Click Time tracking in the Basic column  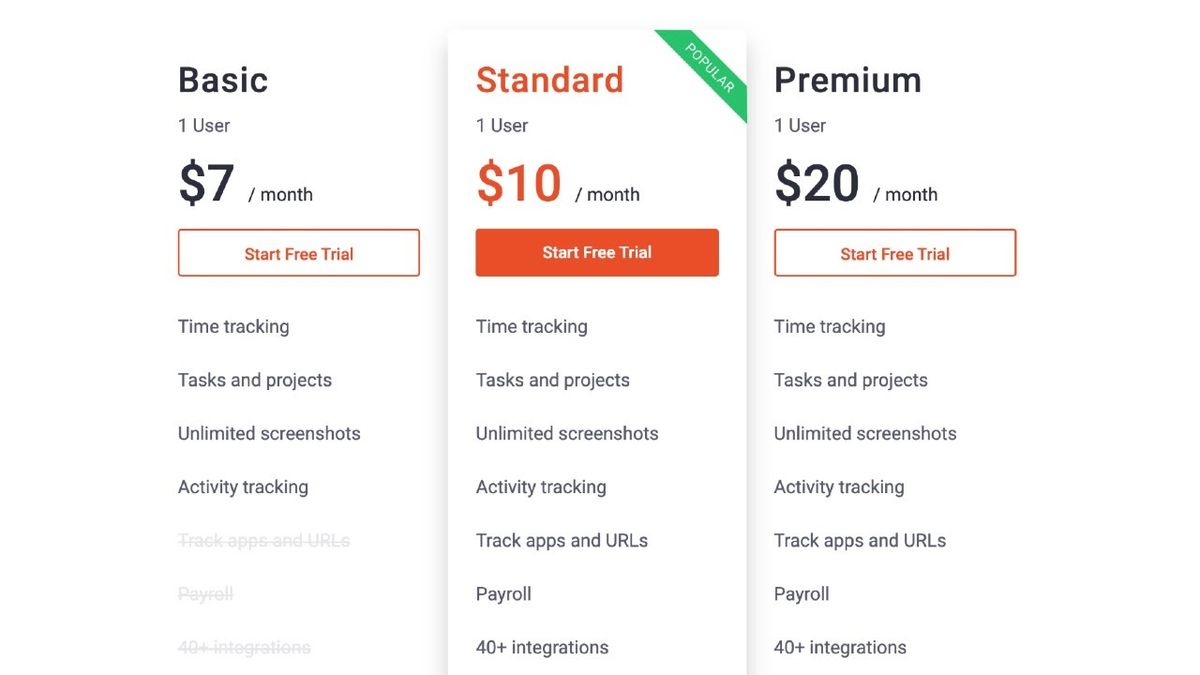(x=233, y=326)
